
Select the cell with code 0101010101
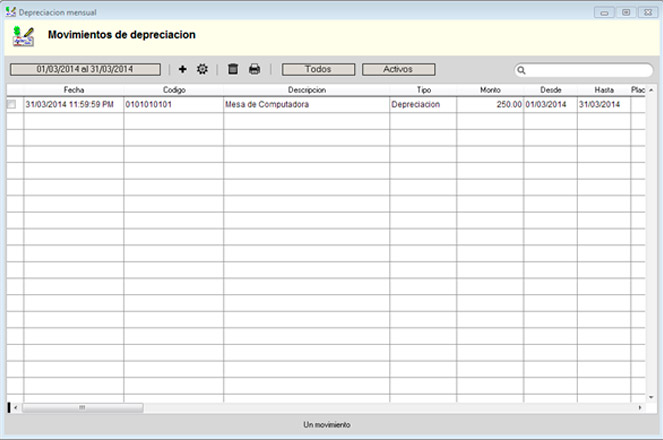pyautogui.click(x=174, y=104)
